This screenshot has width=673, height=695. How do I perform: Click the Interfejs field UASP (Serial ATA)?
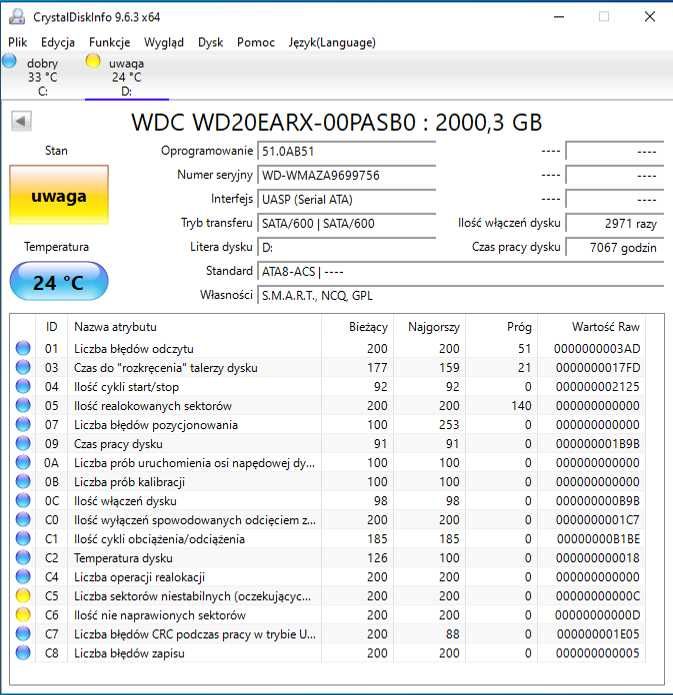pos(347,199)
